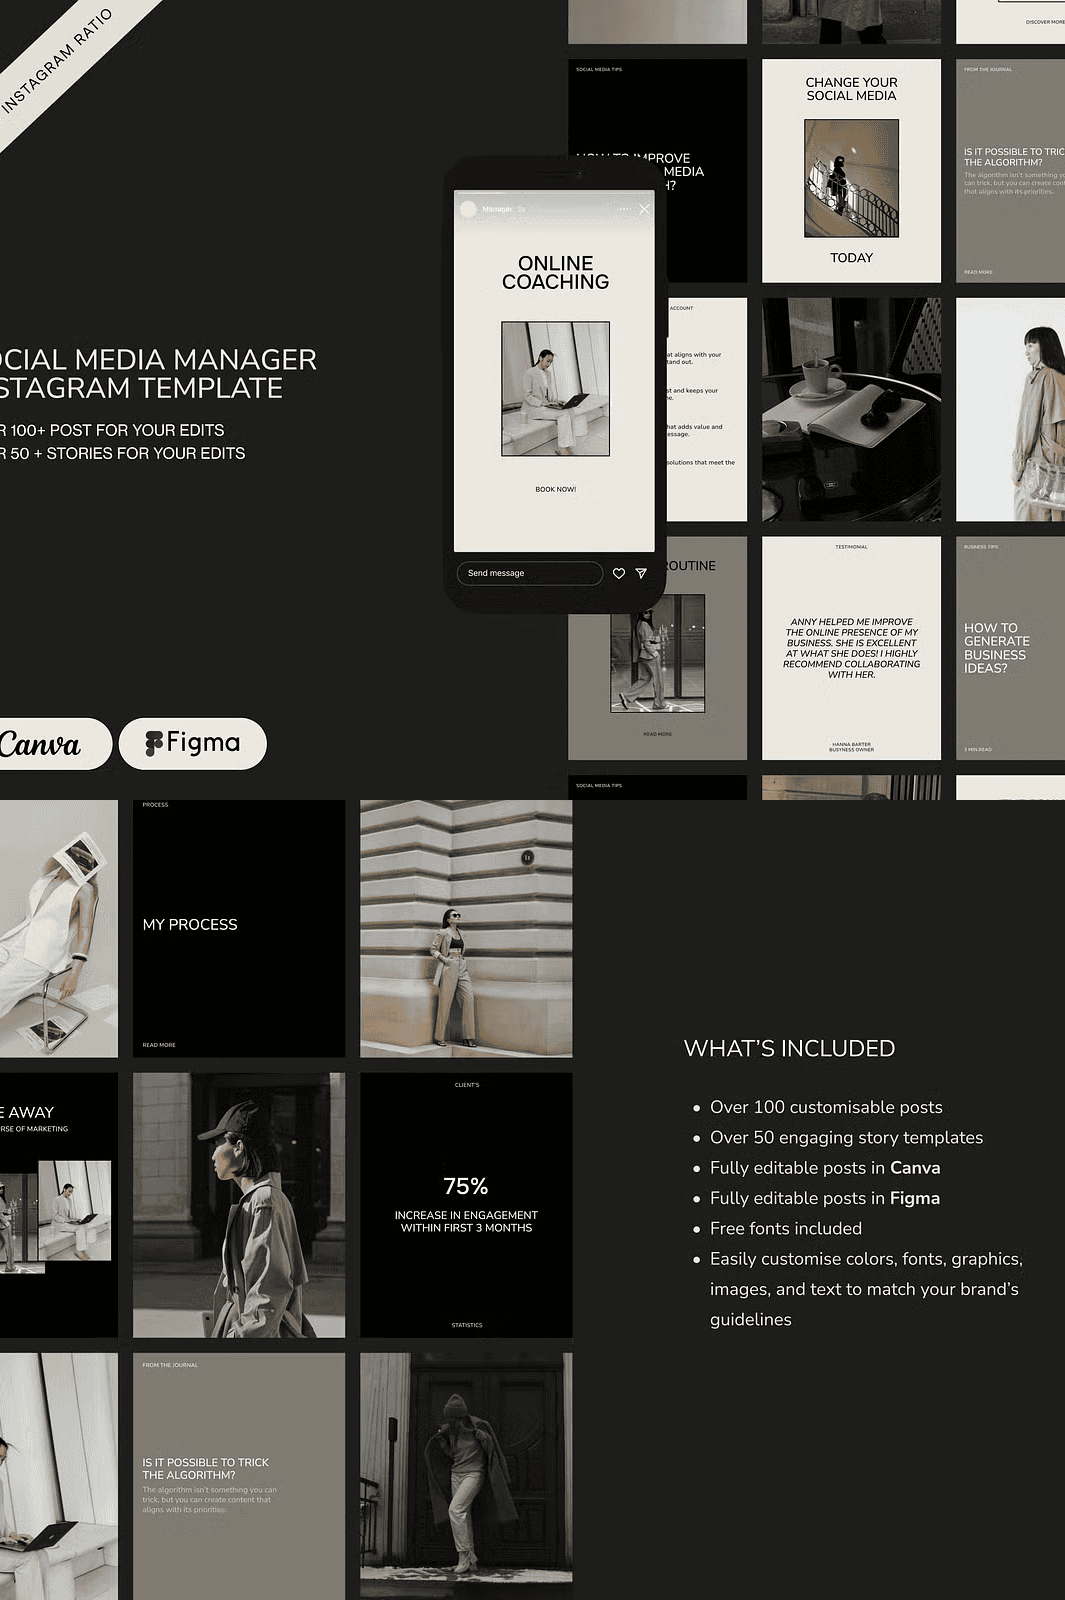1065x1600 pixels.
Task: Click the profile avatar in the story header
Action: 468,209
